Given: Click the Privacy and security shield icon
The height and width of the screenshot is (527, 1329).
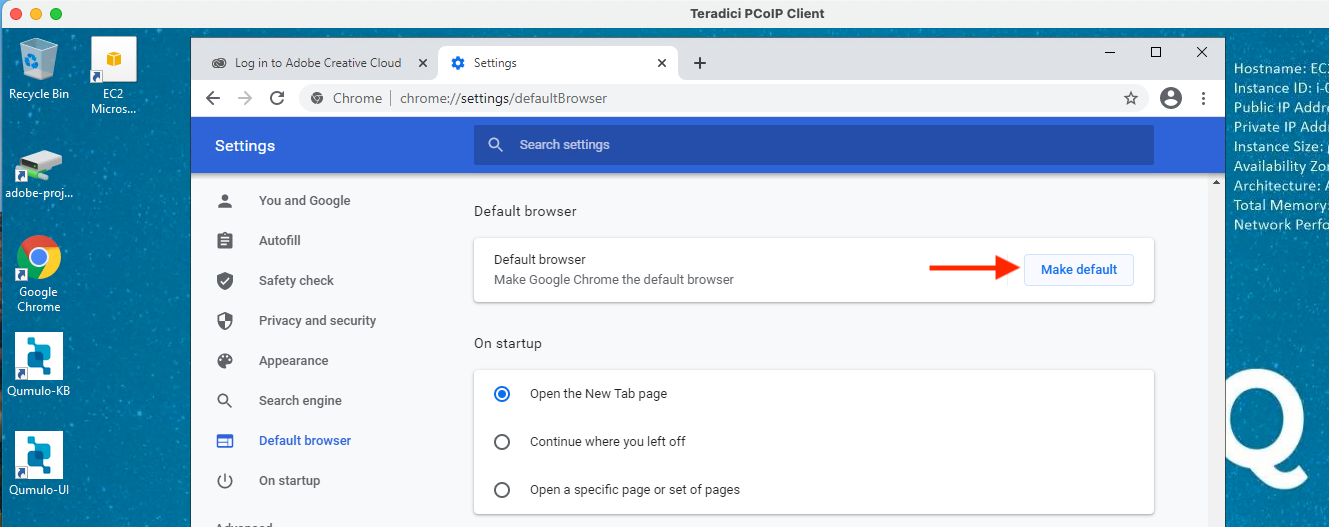Looking at the screenshot, I should 225,321.
